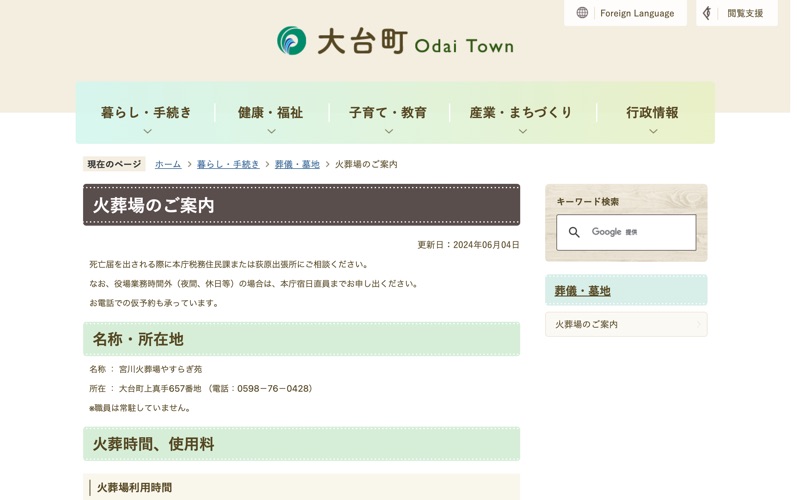Viewport: 800px width, 500px height.
Task: Expand the chevron under 健康・福祉
Action: tap(271, 131)
